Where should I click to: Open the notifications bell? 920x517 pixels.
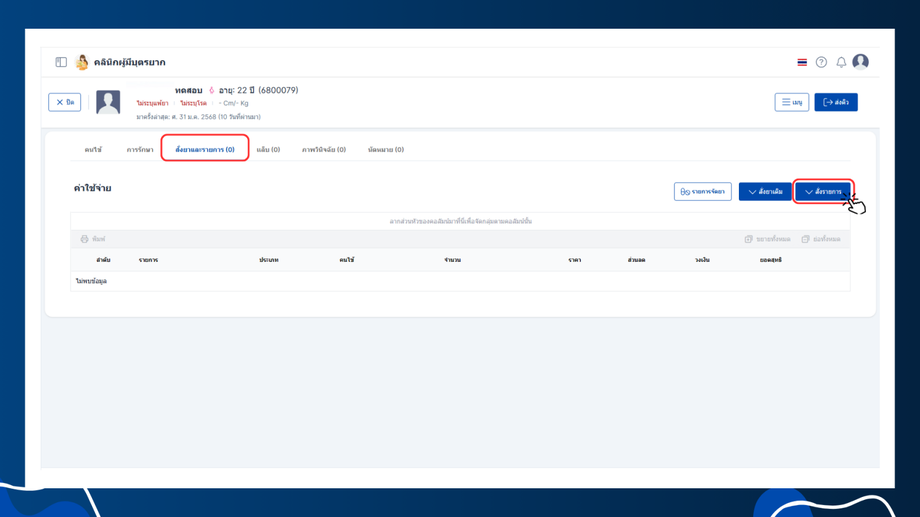[x=841, y=62]
